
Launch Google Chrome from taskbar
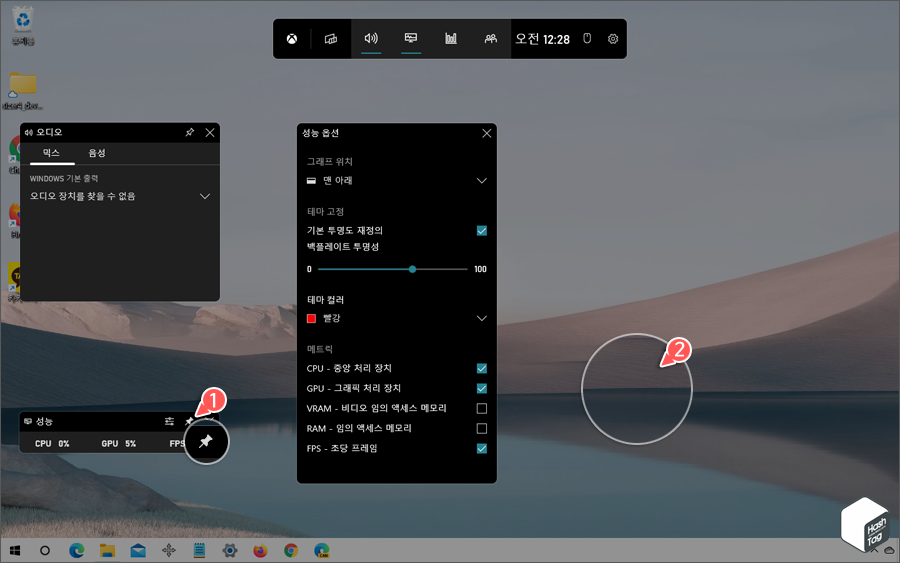tap(291, 551)
